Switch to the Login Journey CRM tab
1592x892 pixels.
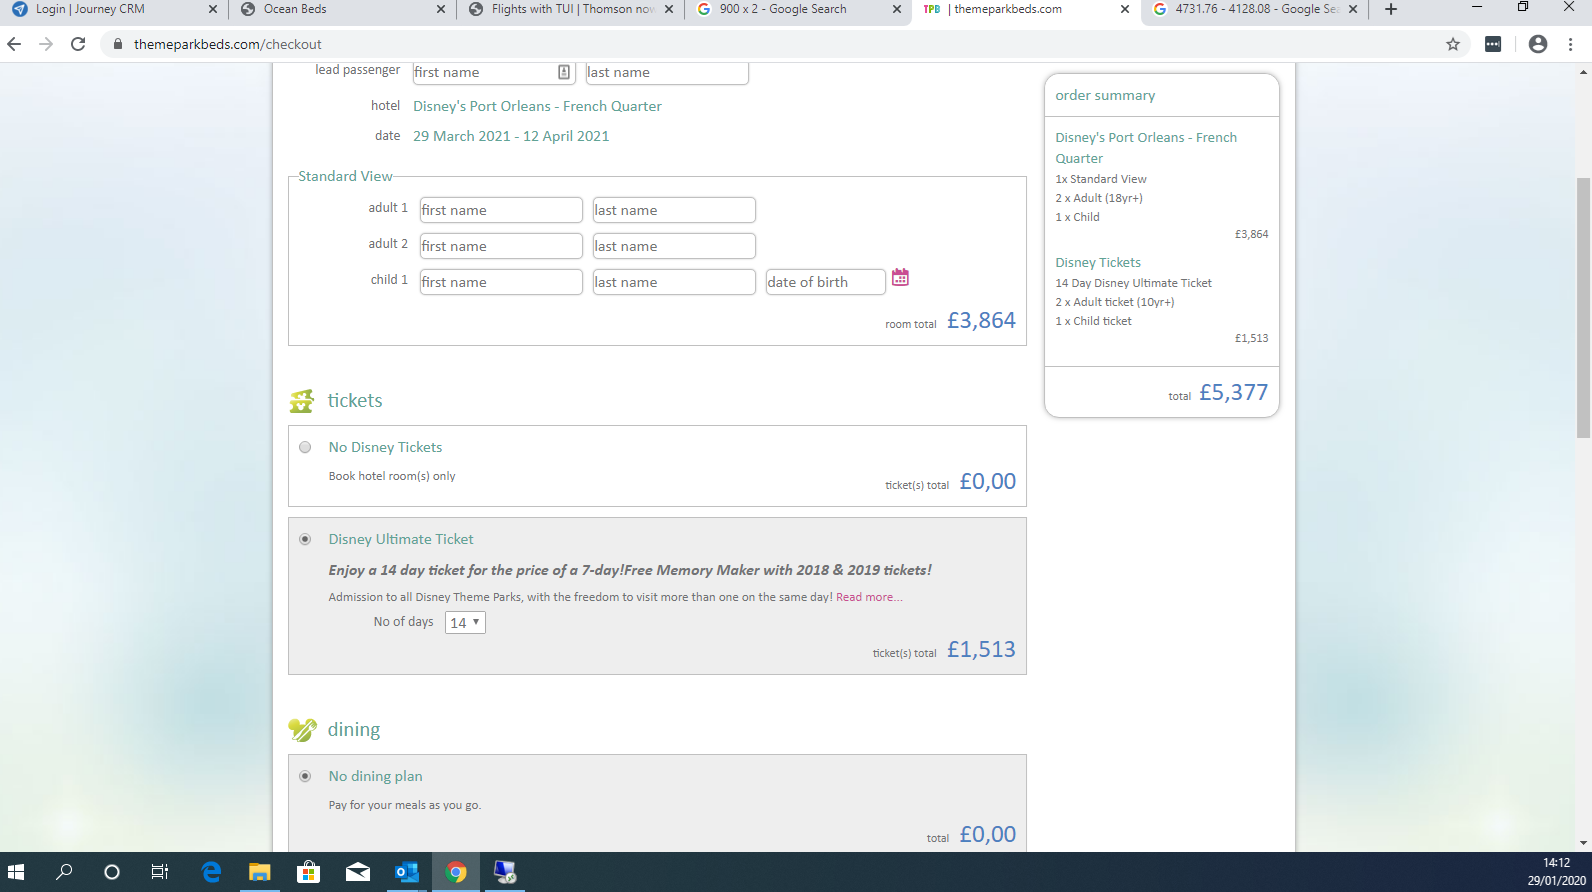(x=114, y=9)
